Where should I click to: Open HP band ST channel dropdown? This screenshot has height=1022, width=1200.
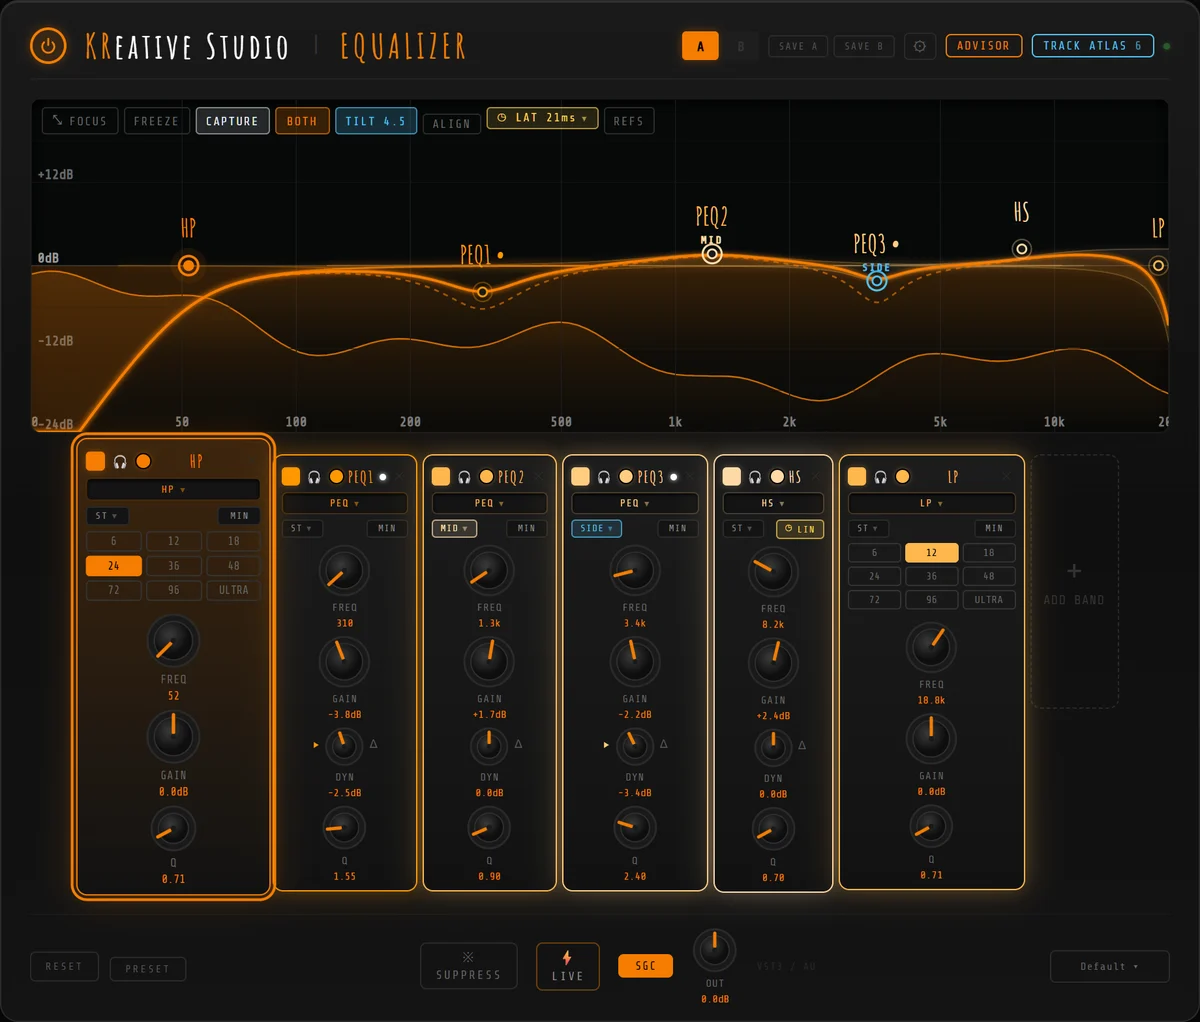(106, 516)
